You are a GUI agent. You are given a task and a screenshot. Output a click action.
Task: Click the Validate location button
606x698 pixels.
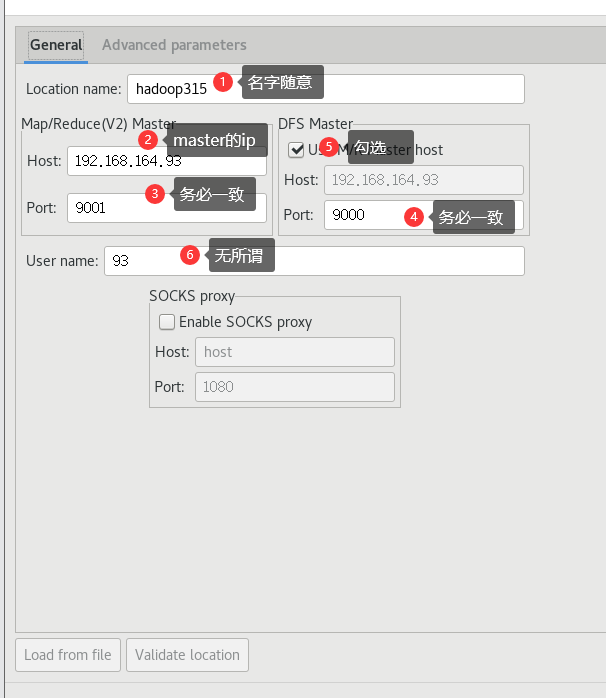click(187, 655)
